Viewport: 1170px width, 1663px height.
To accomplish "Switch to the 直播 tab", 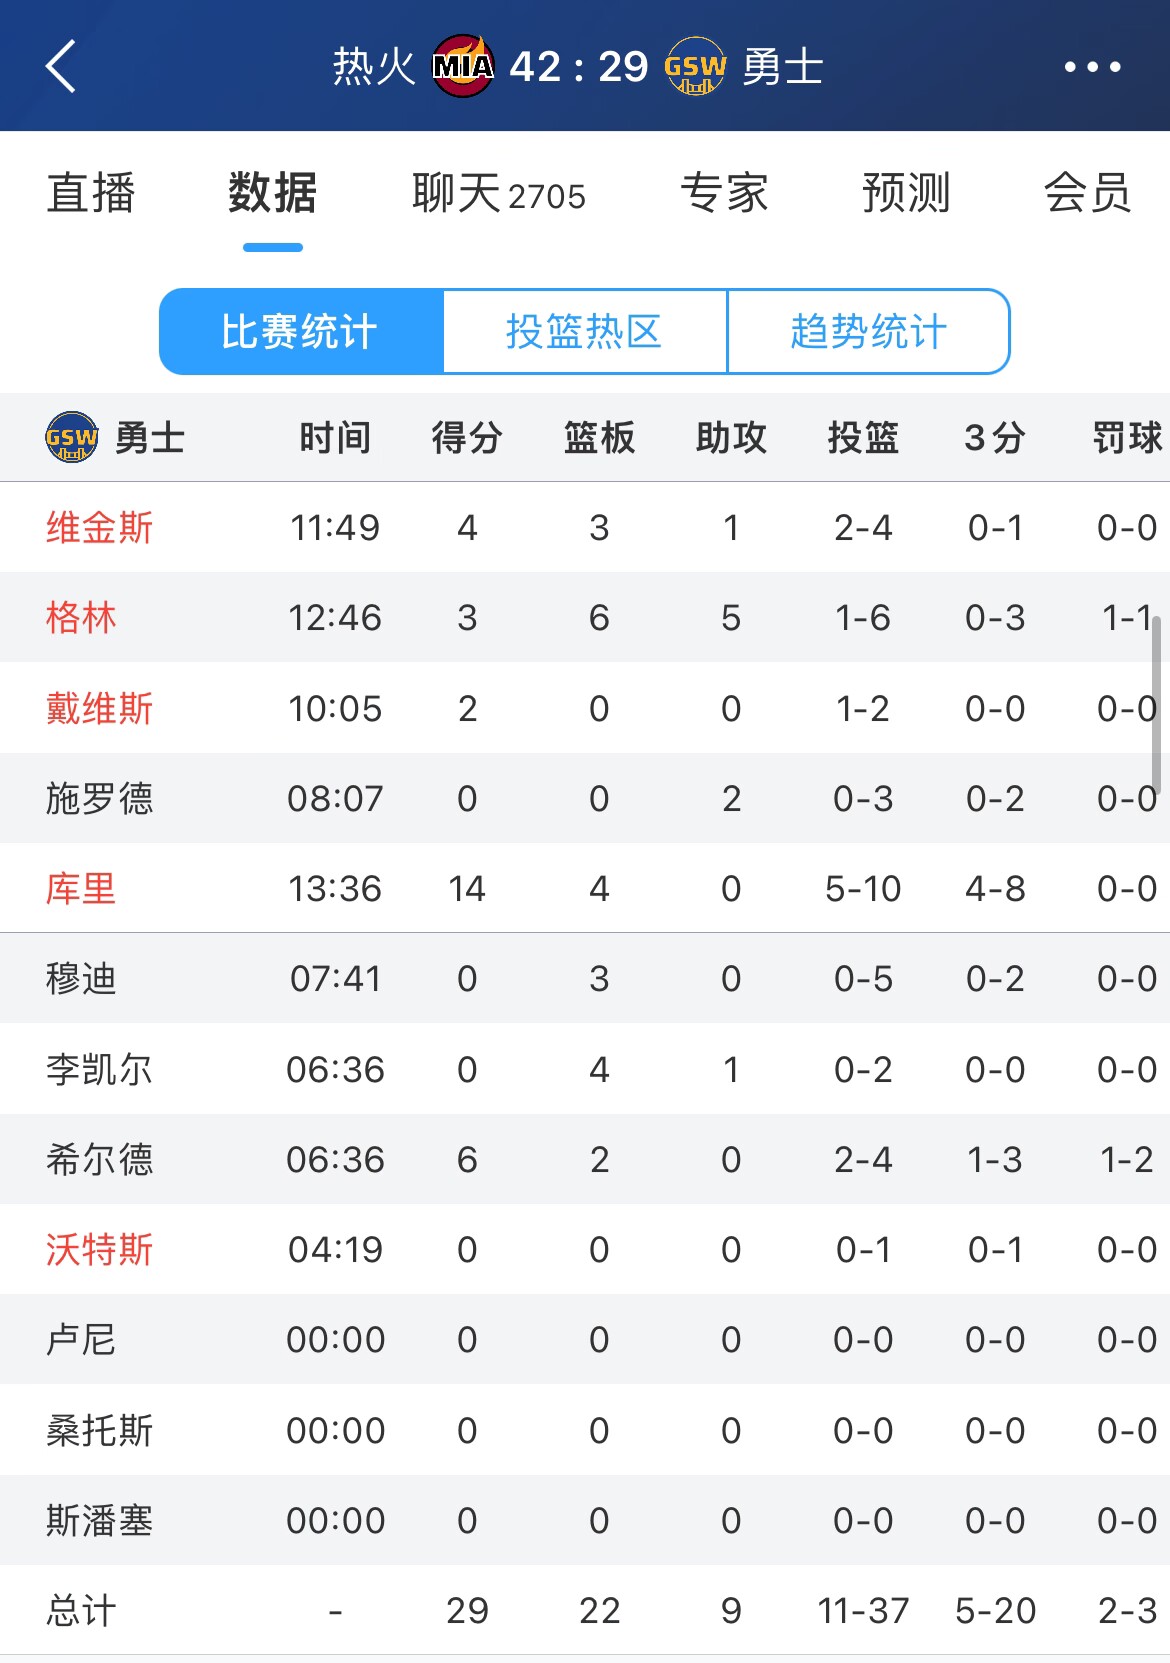I will [91, 193].
